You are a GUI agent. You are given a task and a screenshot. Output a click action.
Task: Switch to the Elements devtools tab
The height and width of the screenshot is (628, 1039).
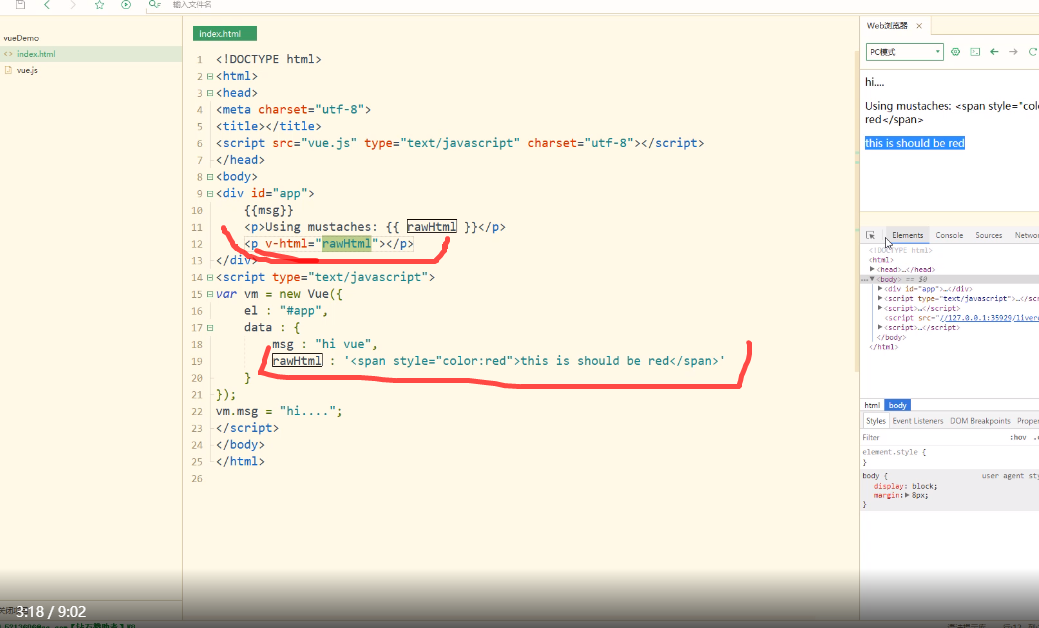pyautogui.click(x=907, y=235)
